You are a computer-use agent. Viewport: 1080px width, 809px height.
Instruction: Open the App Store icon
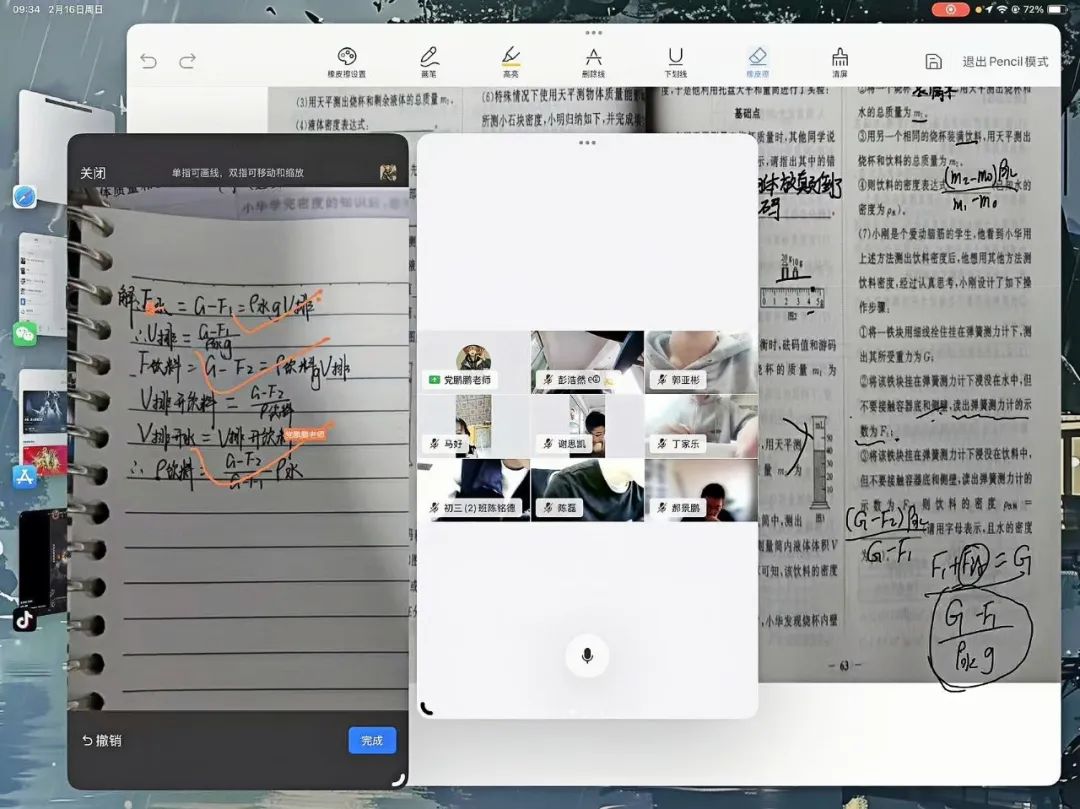25,476
